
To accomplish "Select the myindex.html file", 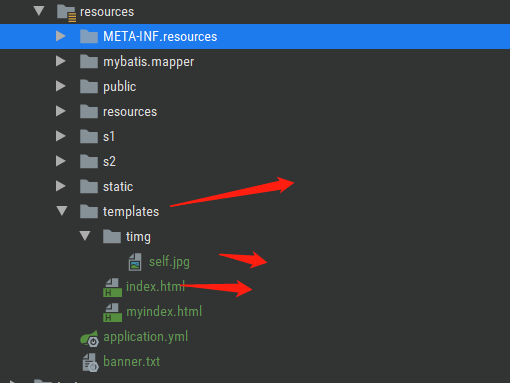I will point(164,312).
